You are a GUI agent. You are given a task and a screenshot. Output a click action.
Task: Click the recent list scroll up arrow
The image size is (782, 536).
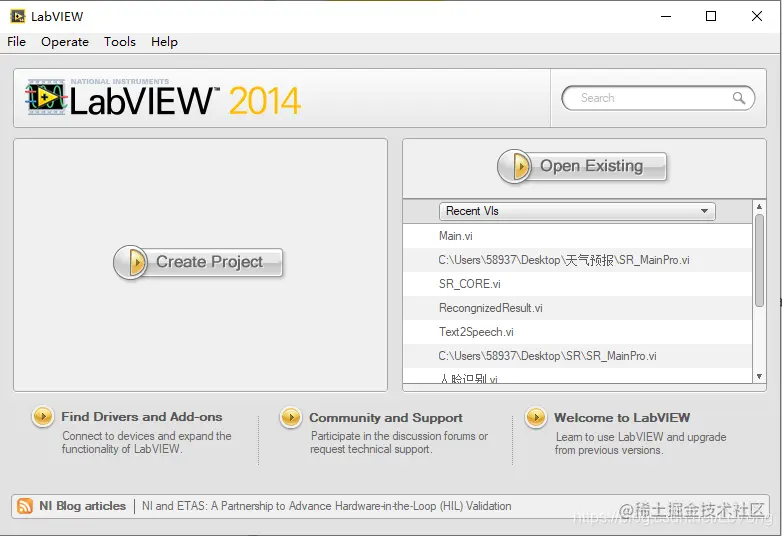coord(759,206)
